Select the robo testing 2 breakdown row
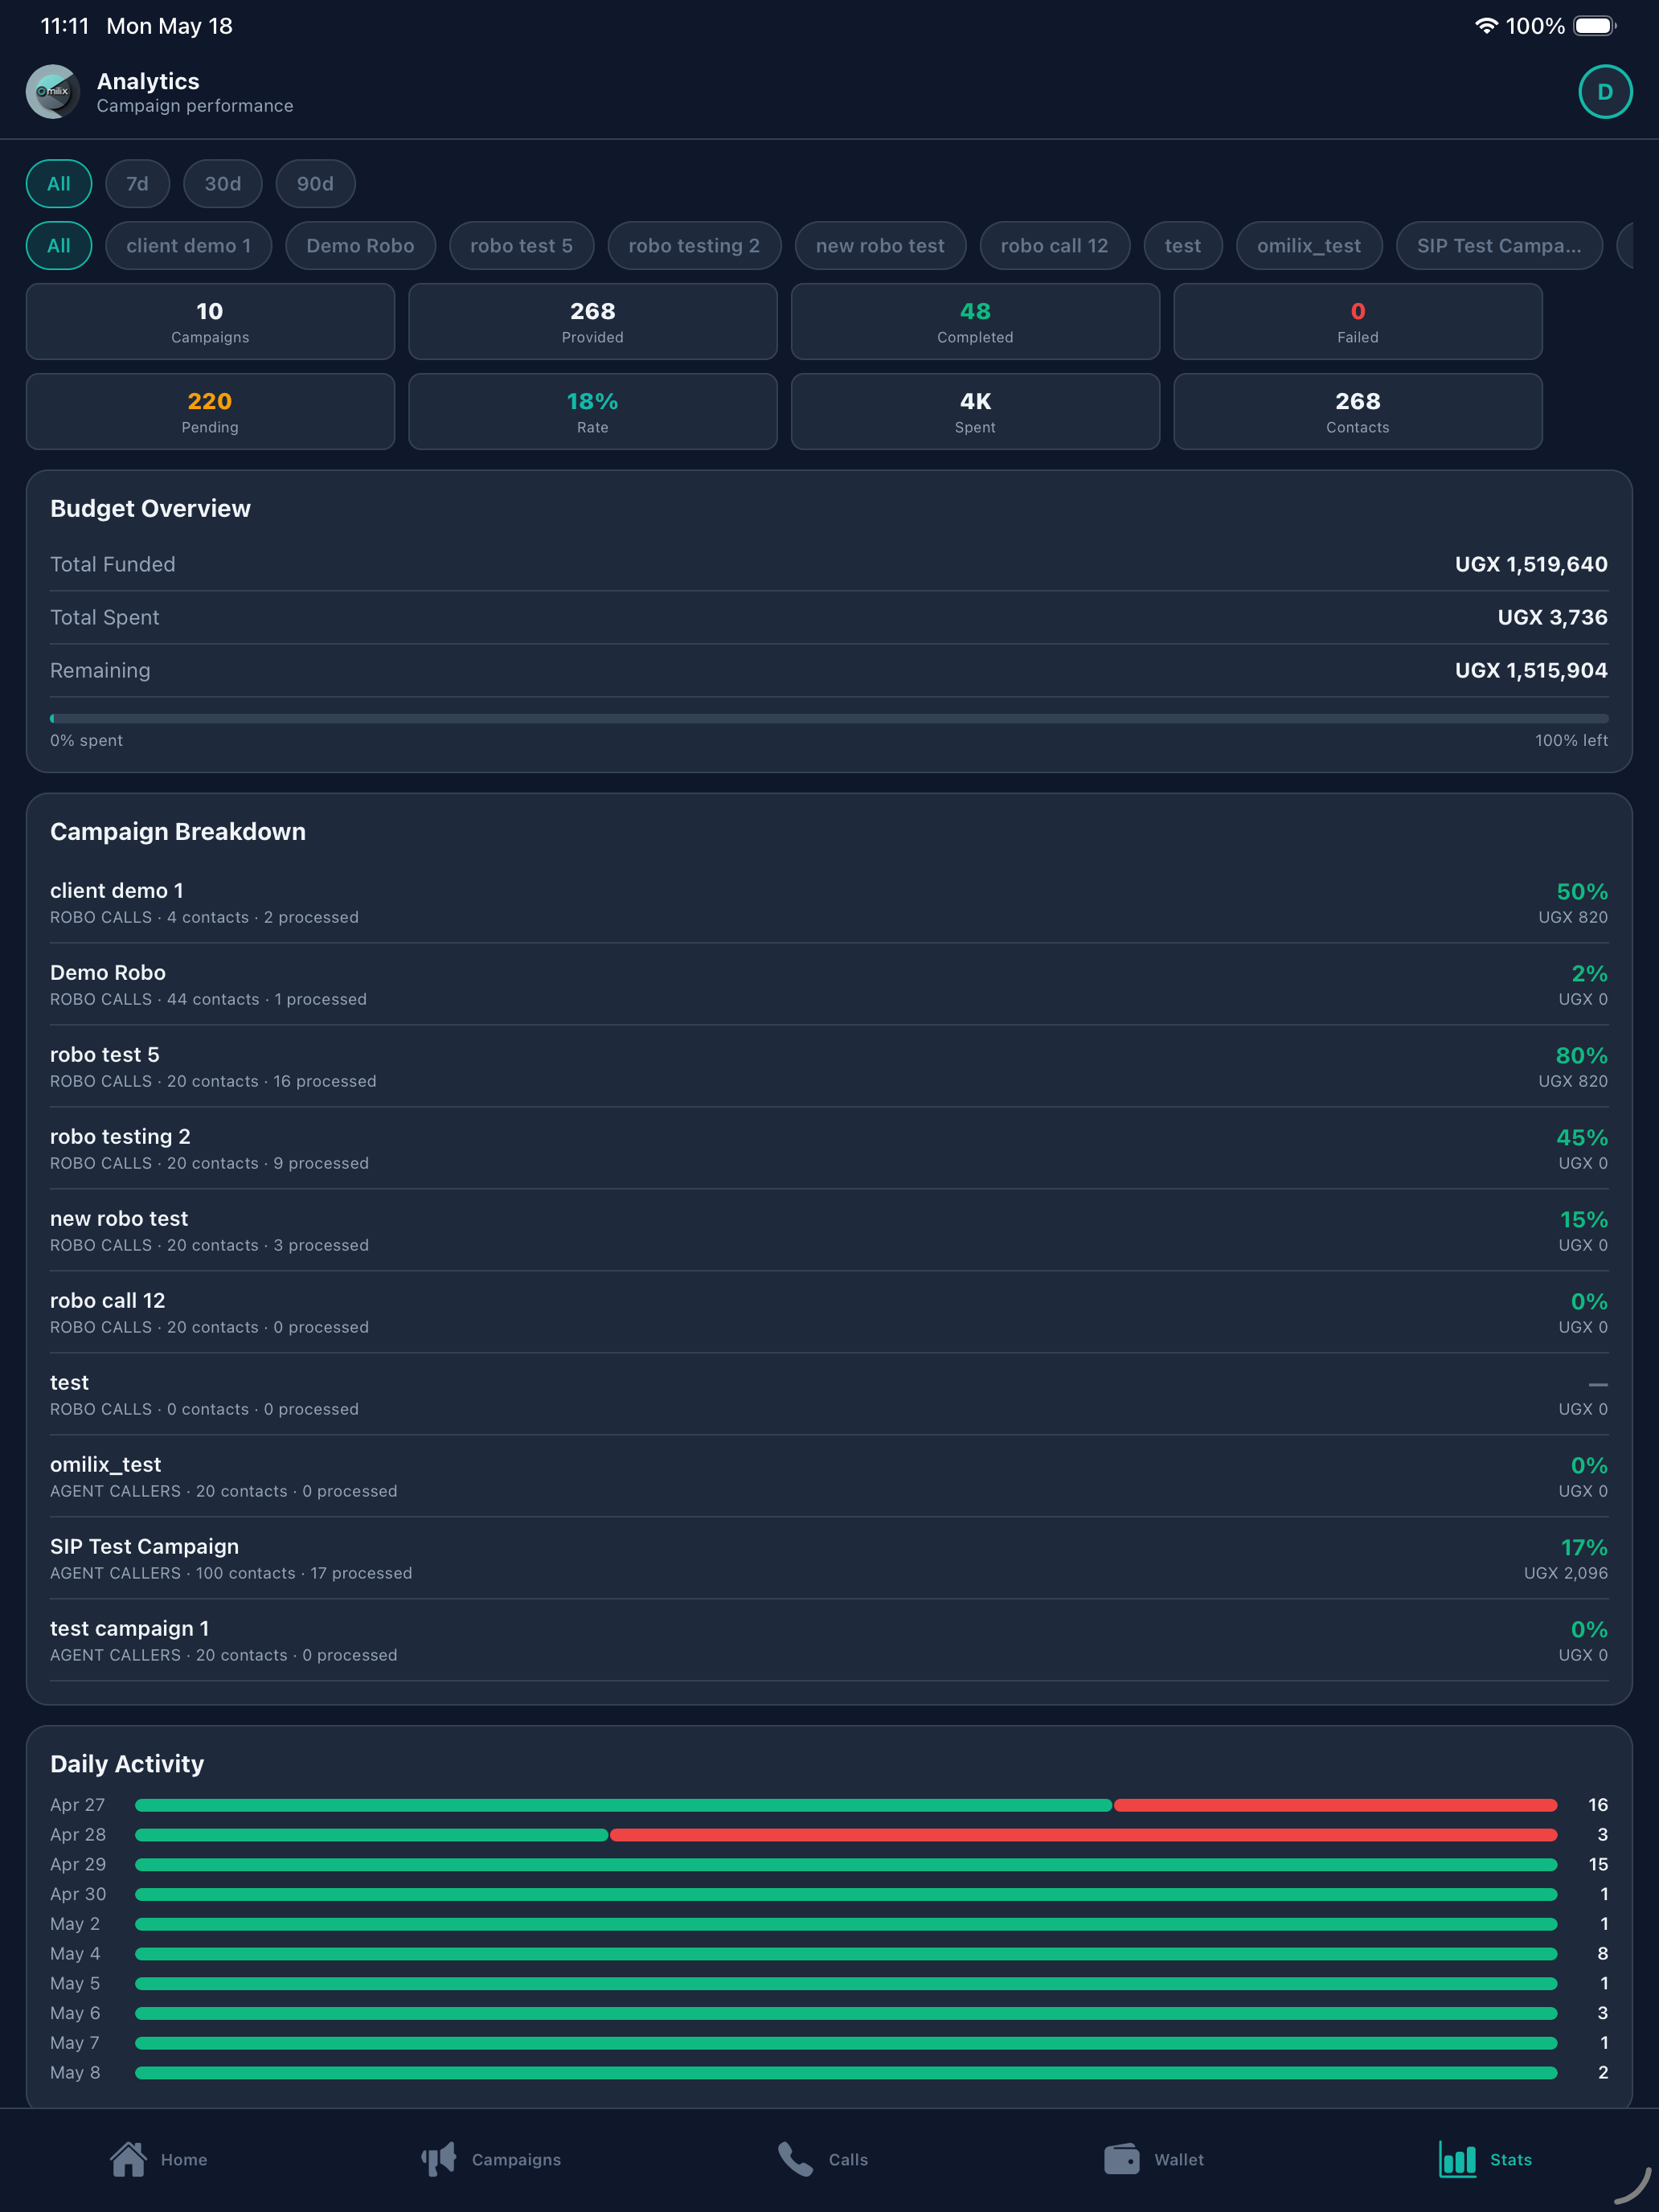The height and width of the screenshot is (2212, 1659). 829,1149
